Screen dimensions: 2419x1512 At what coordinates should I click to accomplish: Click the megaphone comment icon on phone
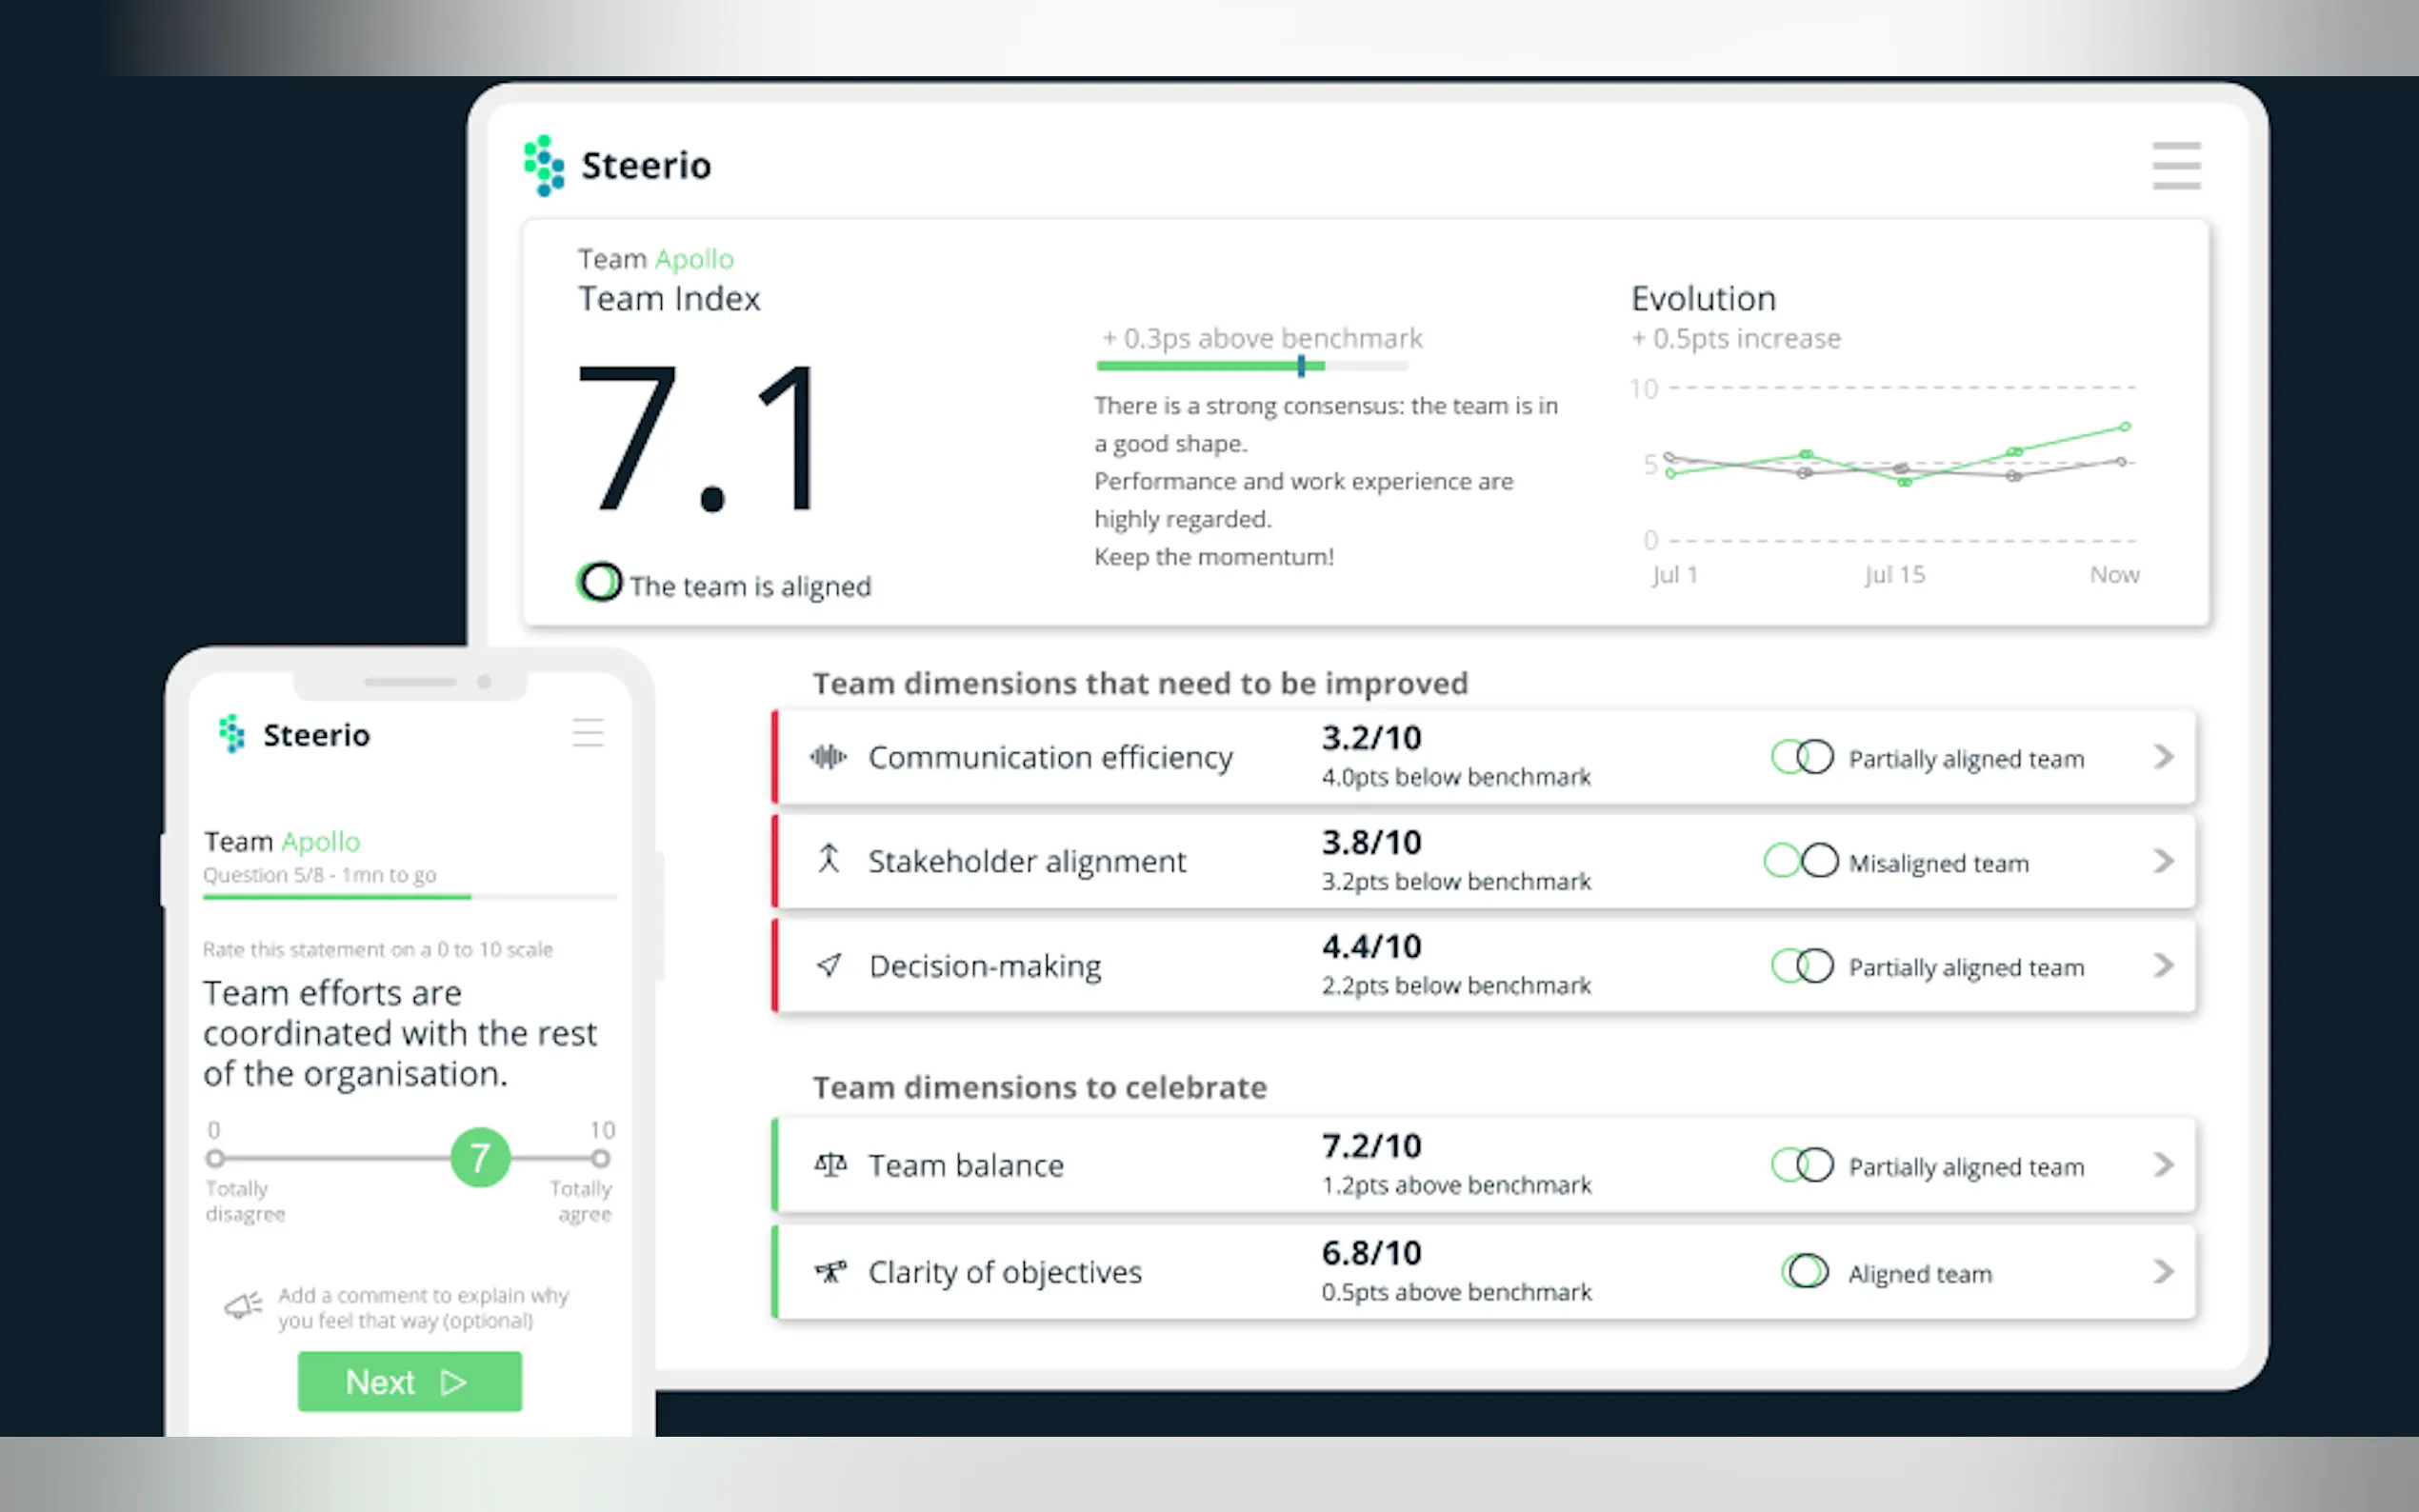(x=243, y=1306)
